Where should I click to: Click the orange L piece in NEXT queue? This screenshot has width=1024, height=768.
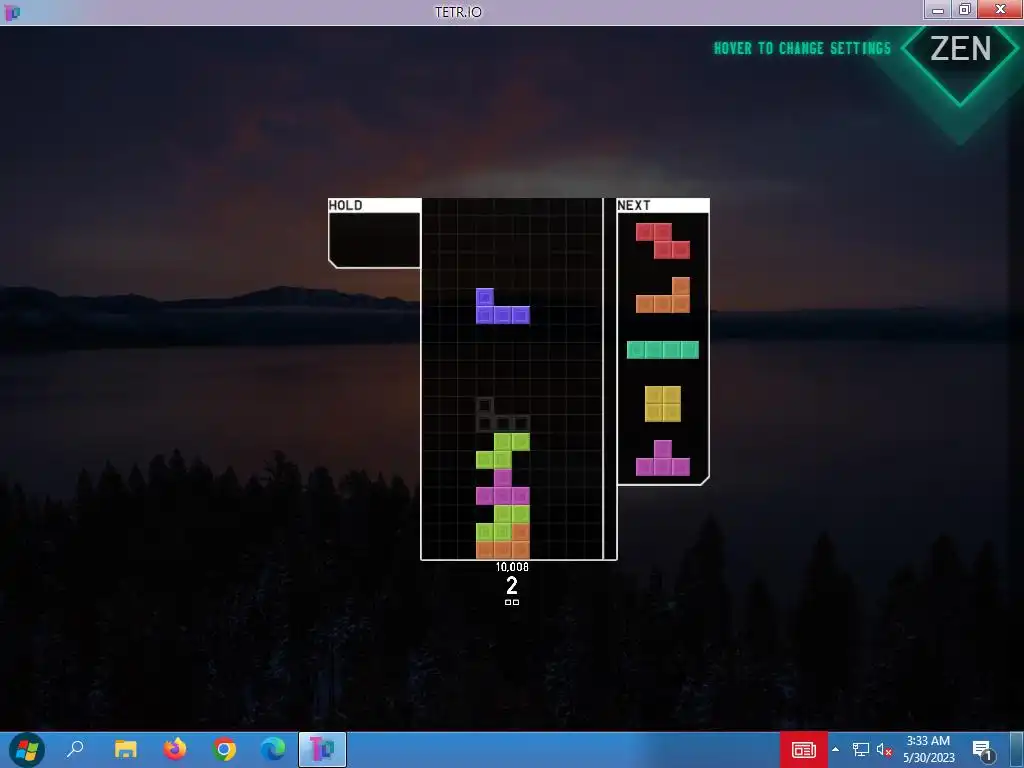(663, 295)
